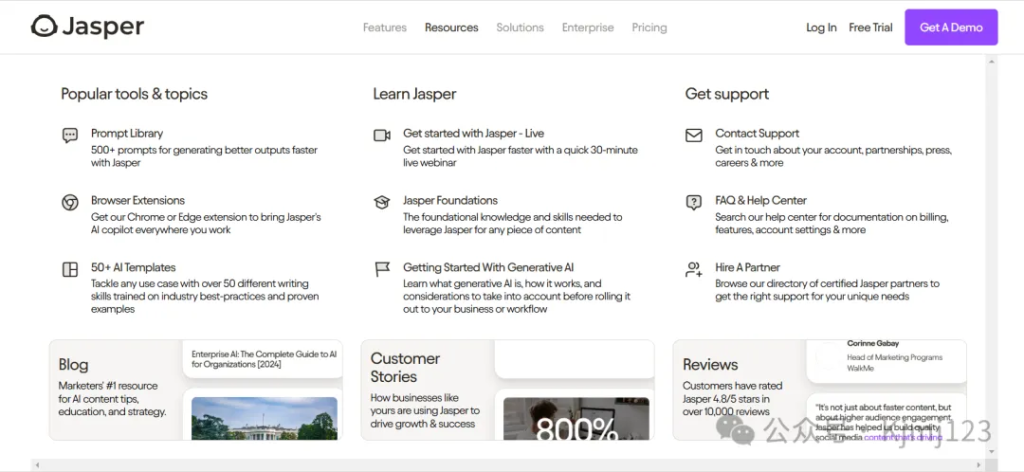This screenshot has width=1024, height=472.
Task: Open the Features menu
Action: tap(385, 27)
